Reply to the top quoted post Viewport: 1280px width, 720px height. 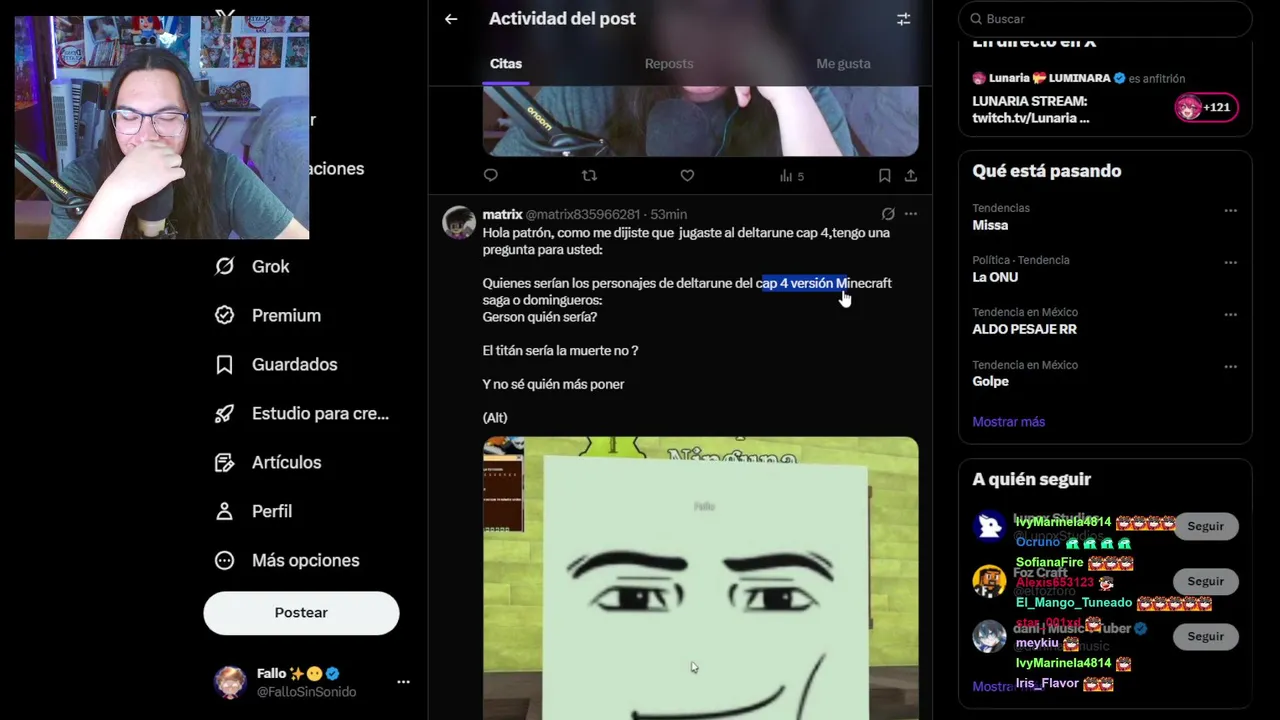[490, 175]
